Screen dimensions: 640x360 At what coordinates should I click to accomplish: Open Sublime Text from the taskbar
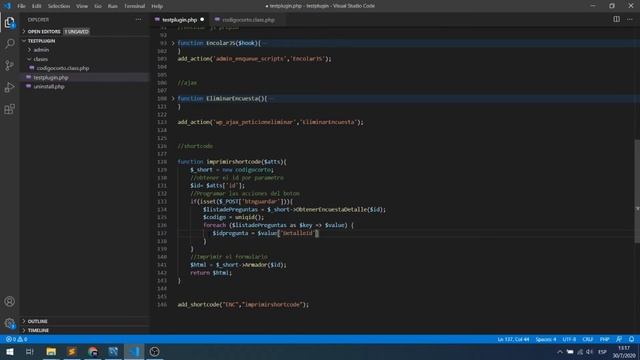72,351
